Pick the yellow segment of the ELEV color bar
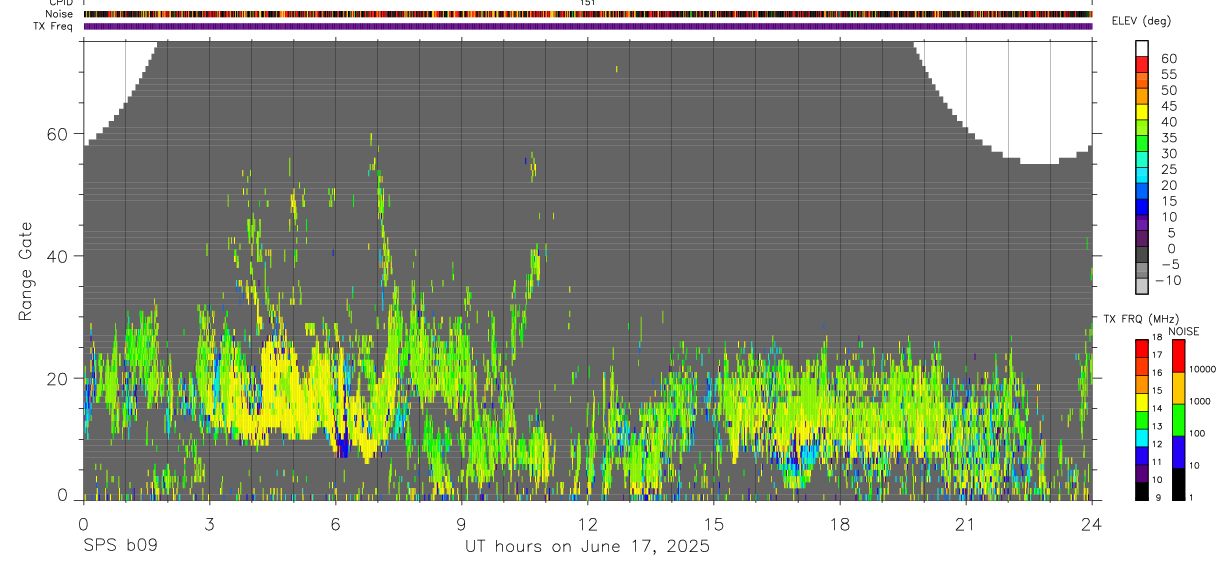Viewport: 1228px width, 567px height. 1142,111
